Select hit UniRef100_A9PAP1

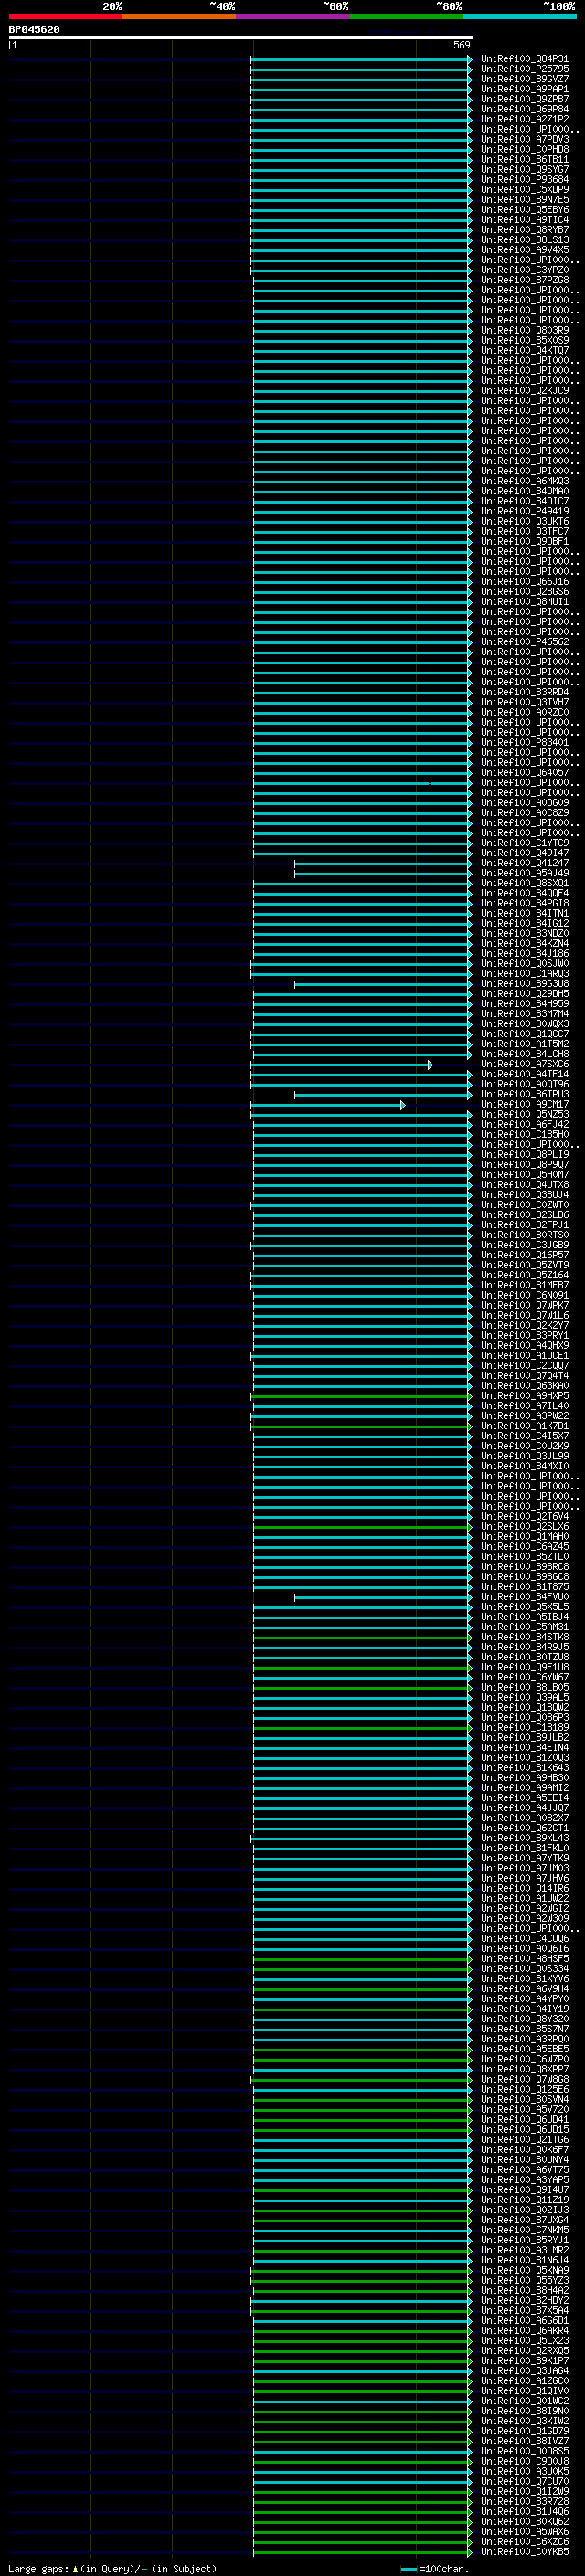tap(524, 89)
